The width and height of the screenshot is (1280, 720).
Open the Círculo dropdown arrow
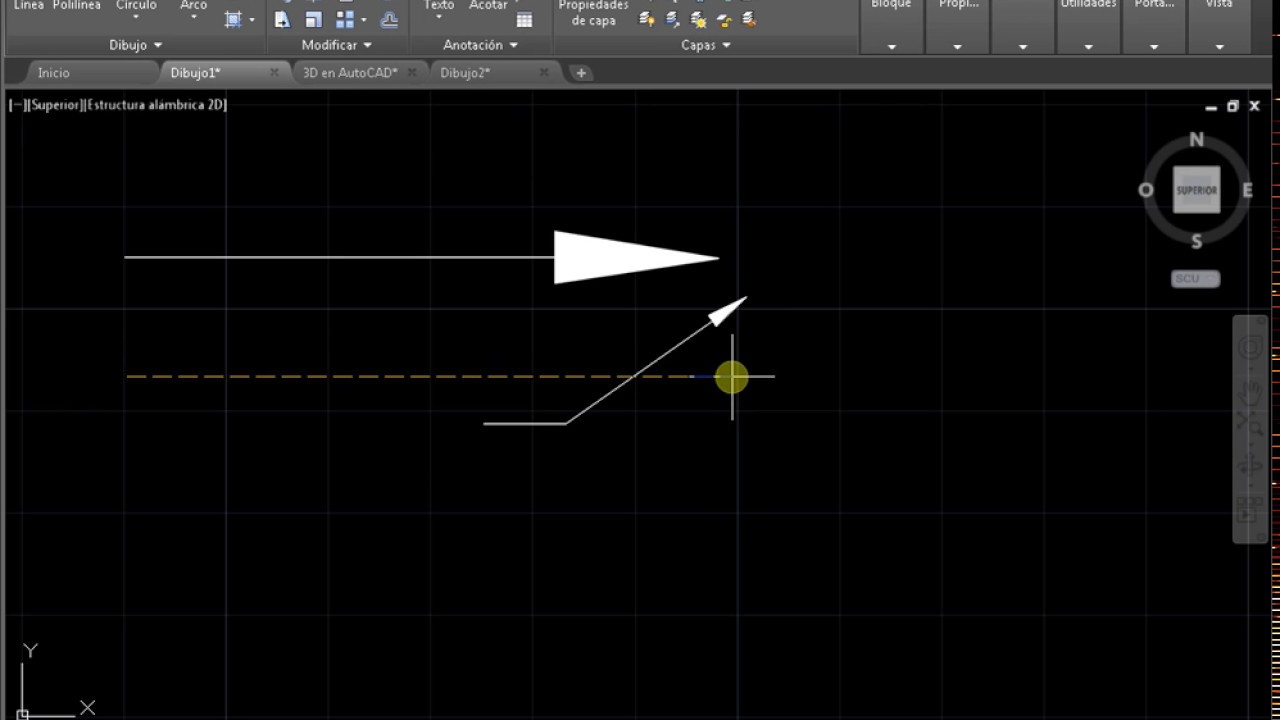click(x=136, y=18)
